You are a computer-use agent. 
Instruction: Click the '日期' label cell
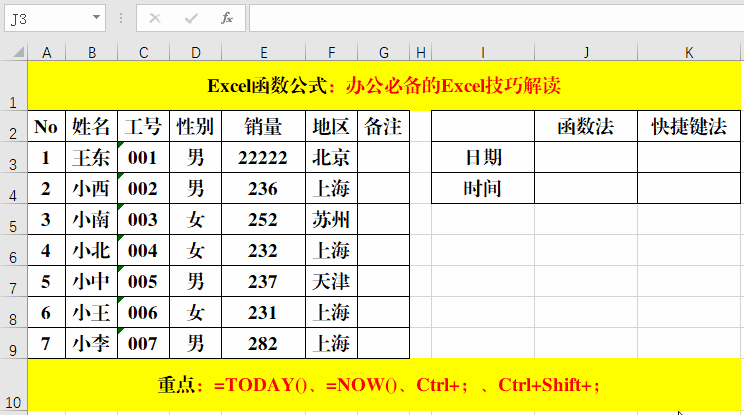(x=483, y=157)
